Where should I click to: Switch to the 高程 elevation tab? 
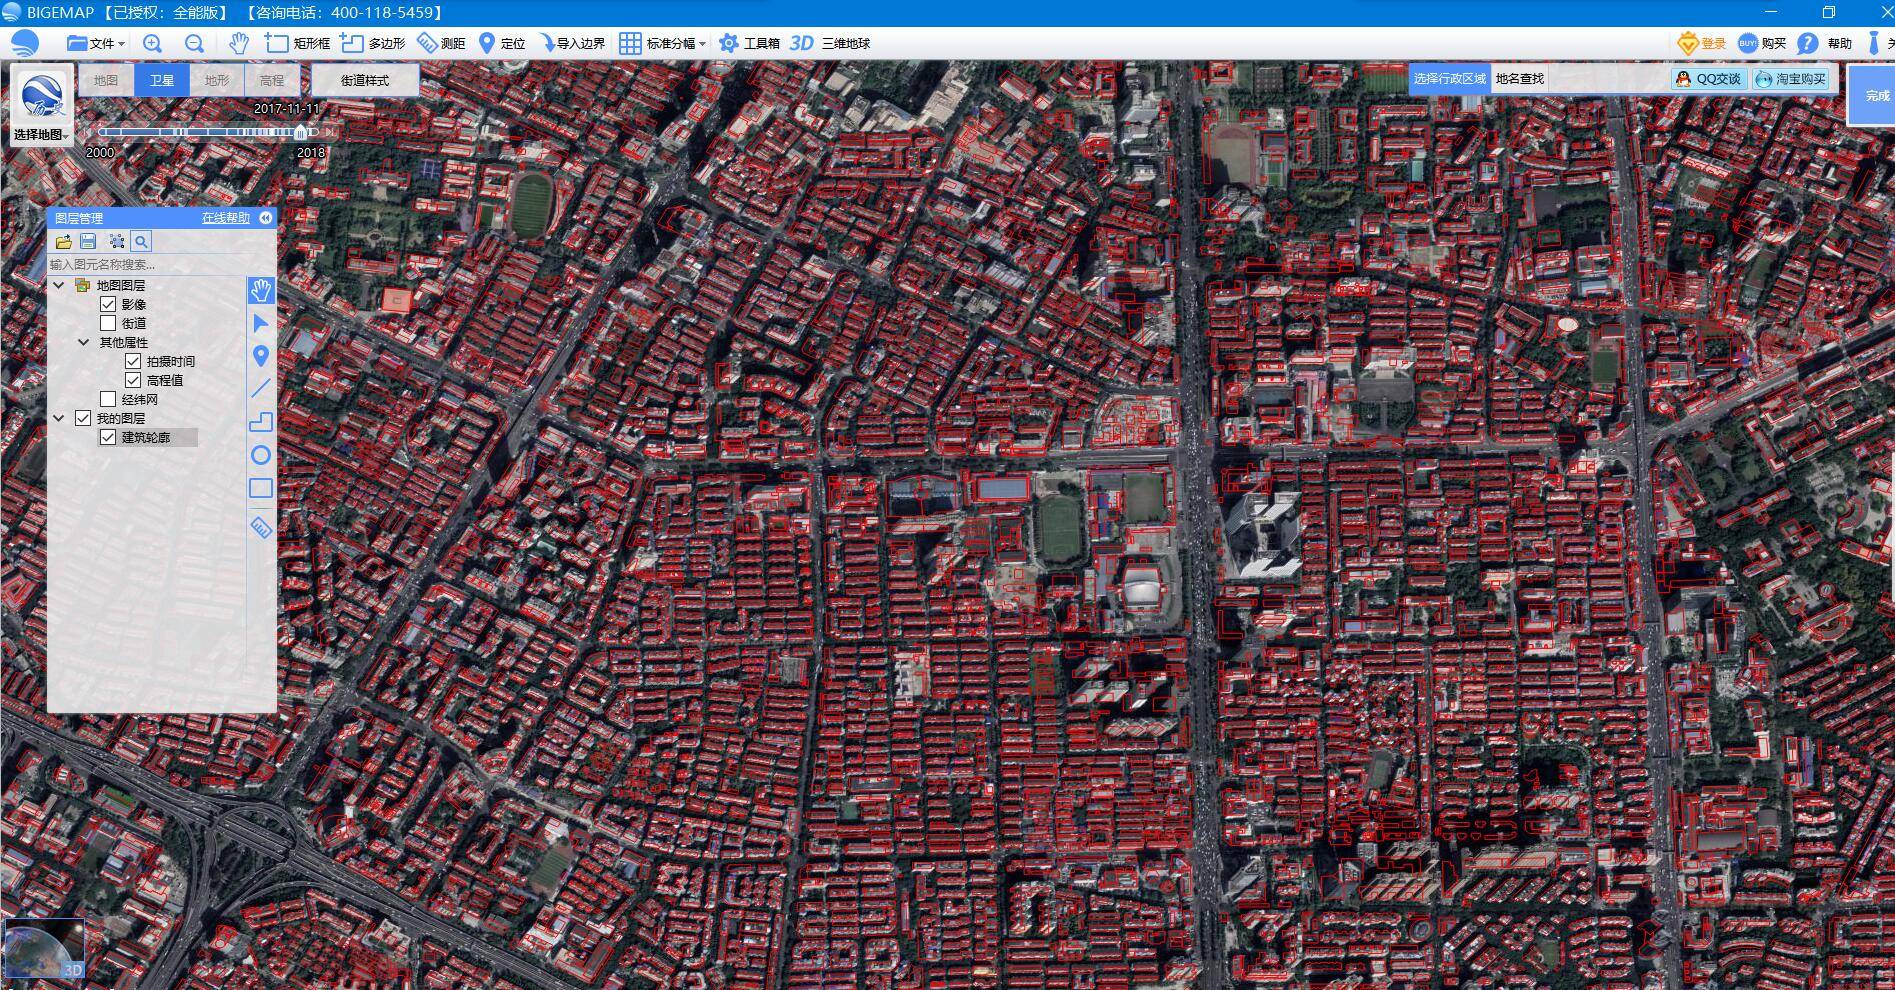[272, 80]
